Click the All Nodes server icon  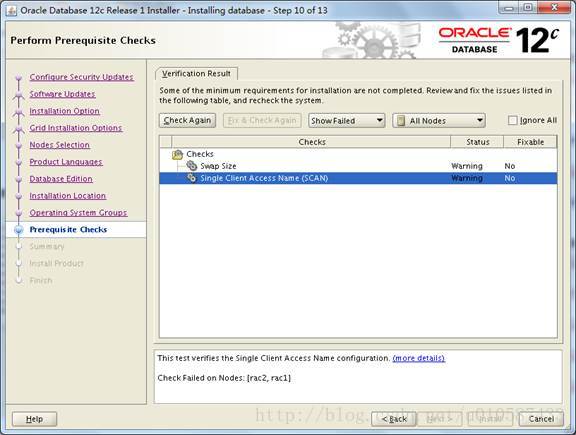pyautogui.click(x=401, y=121)
